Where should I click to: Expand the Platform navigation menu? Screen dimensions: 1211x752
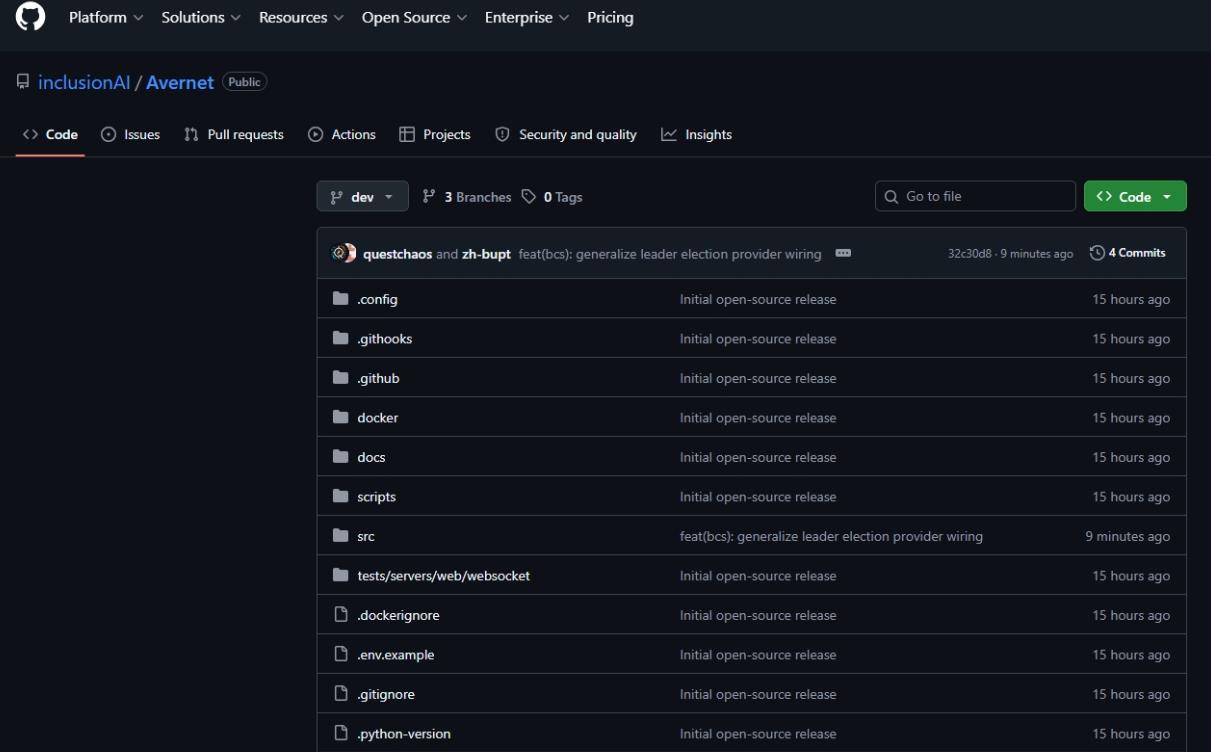click(x=106, y=18)
